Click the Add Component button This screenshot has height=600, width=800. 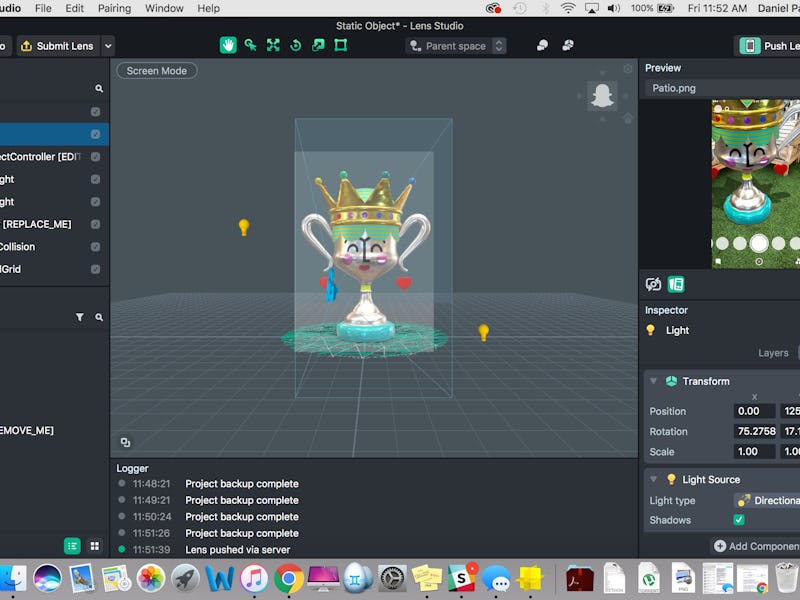tap(756, 546)
